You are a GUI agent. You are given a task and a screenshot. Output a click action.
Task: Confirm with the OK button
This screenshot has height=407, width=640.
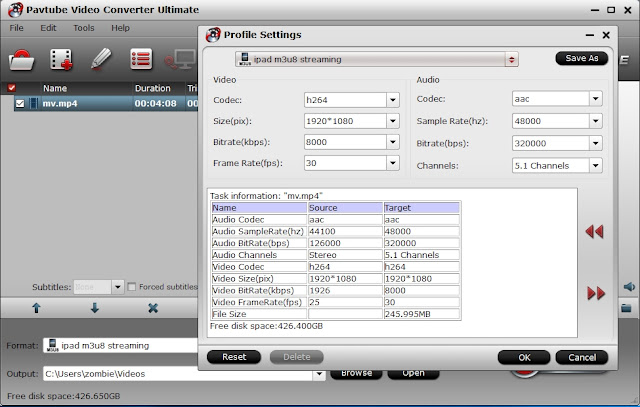click(524, 358)
